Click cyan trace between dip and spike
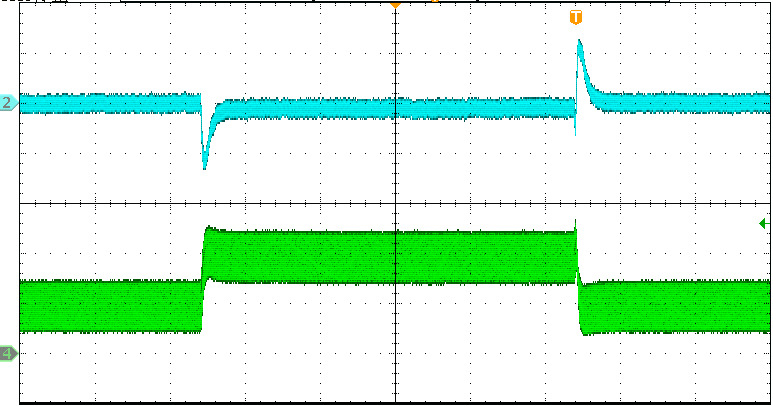The height and width of the screenshot is (406, 773). coord(390,108)
